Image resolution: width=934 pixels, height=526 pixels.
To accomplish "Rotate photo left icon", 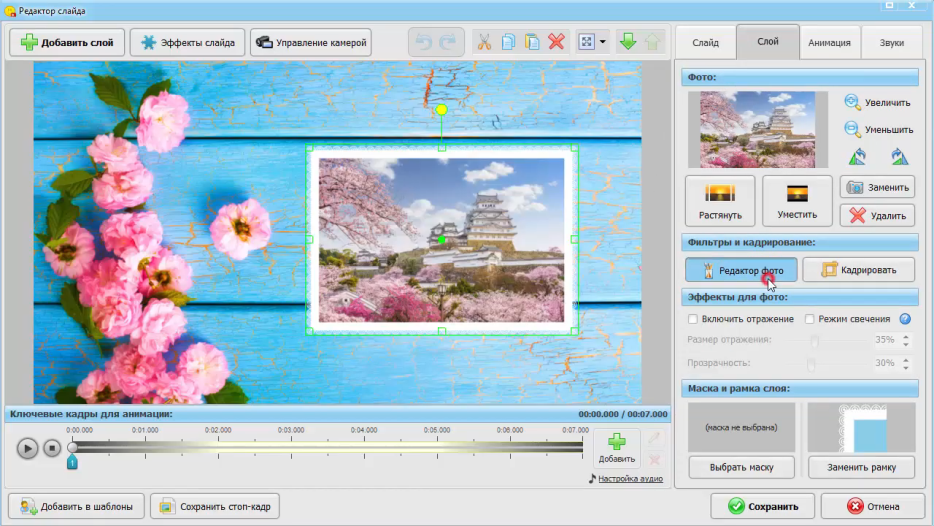I will (856, 157).
